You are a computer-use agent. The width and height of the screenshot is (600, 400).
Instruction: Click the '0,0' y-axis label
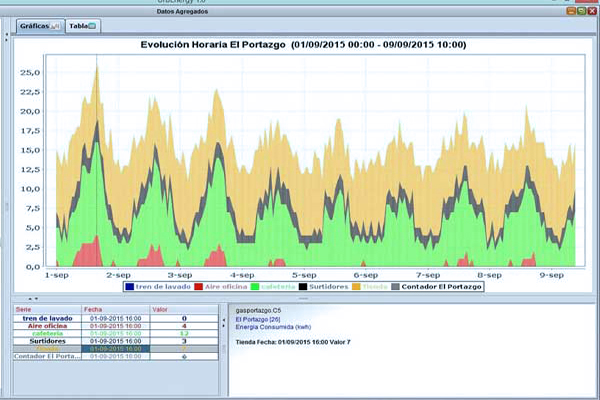(33, 267)
